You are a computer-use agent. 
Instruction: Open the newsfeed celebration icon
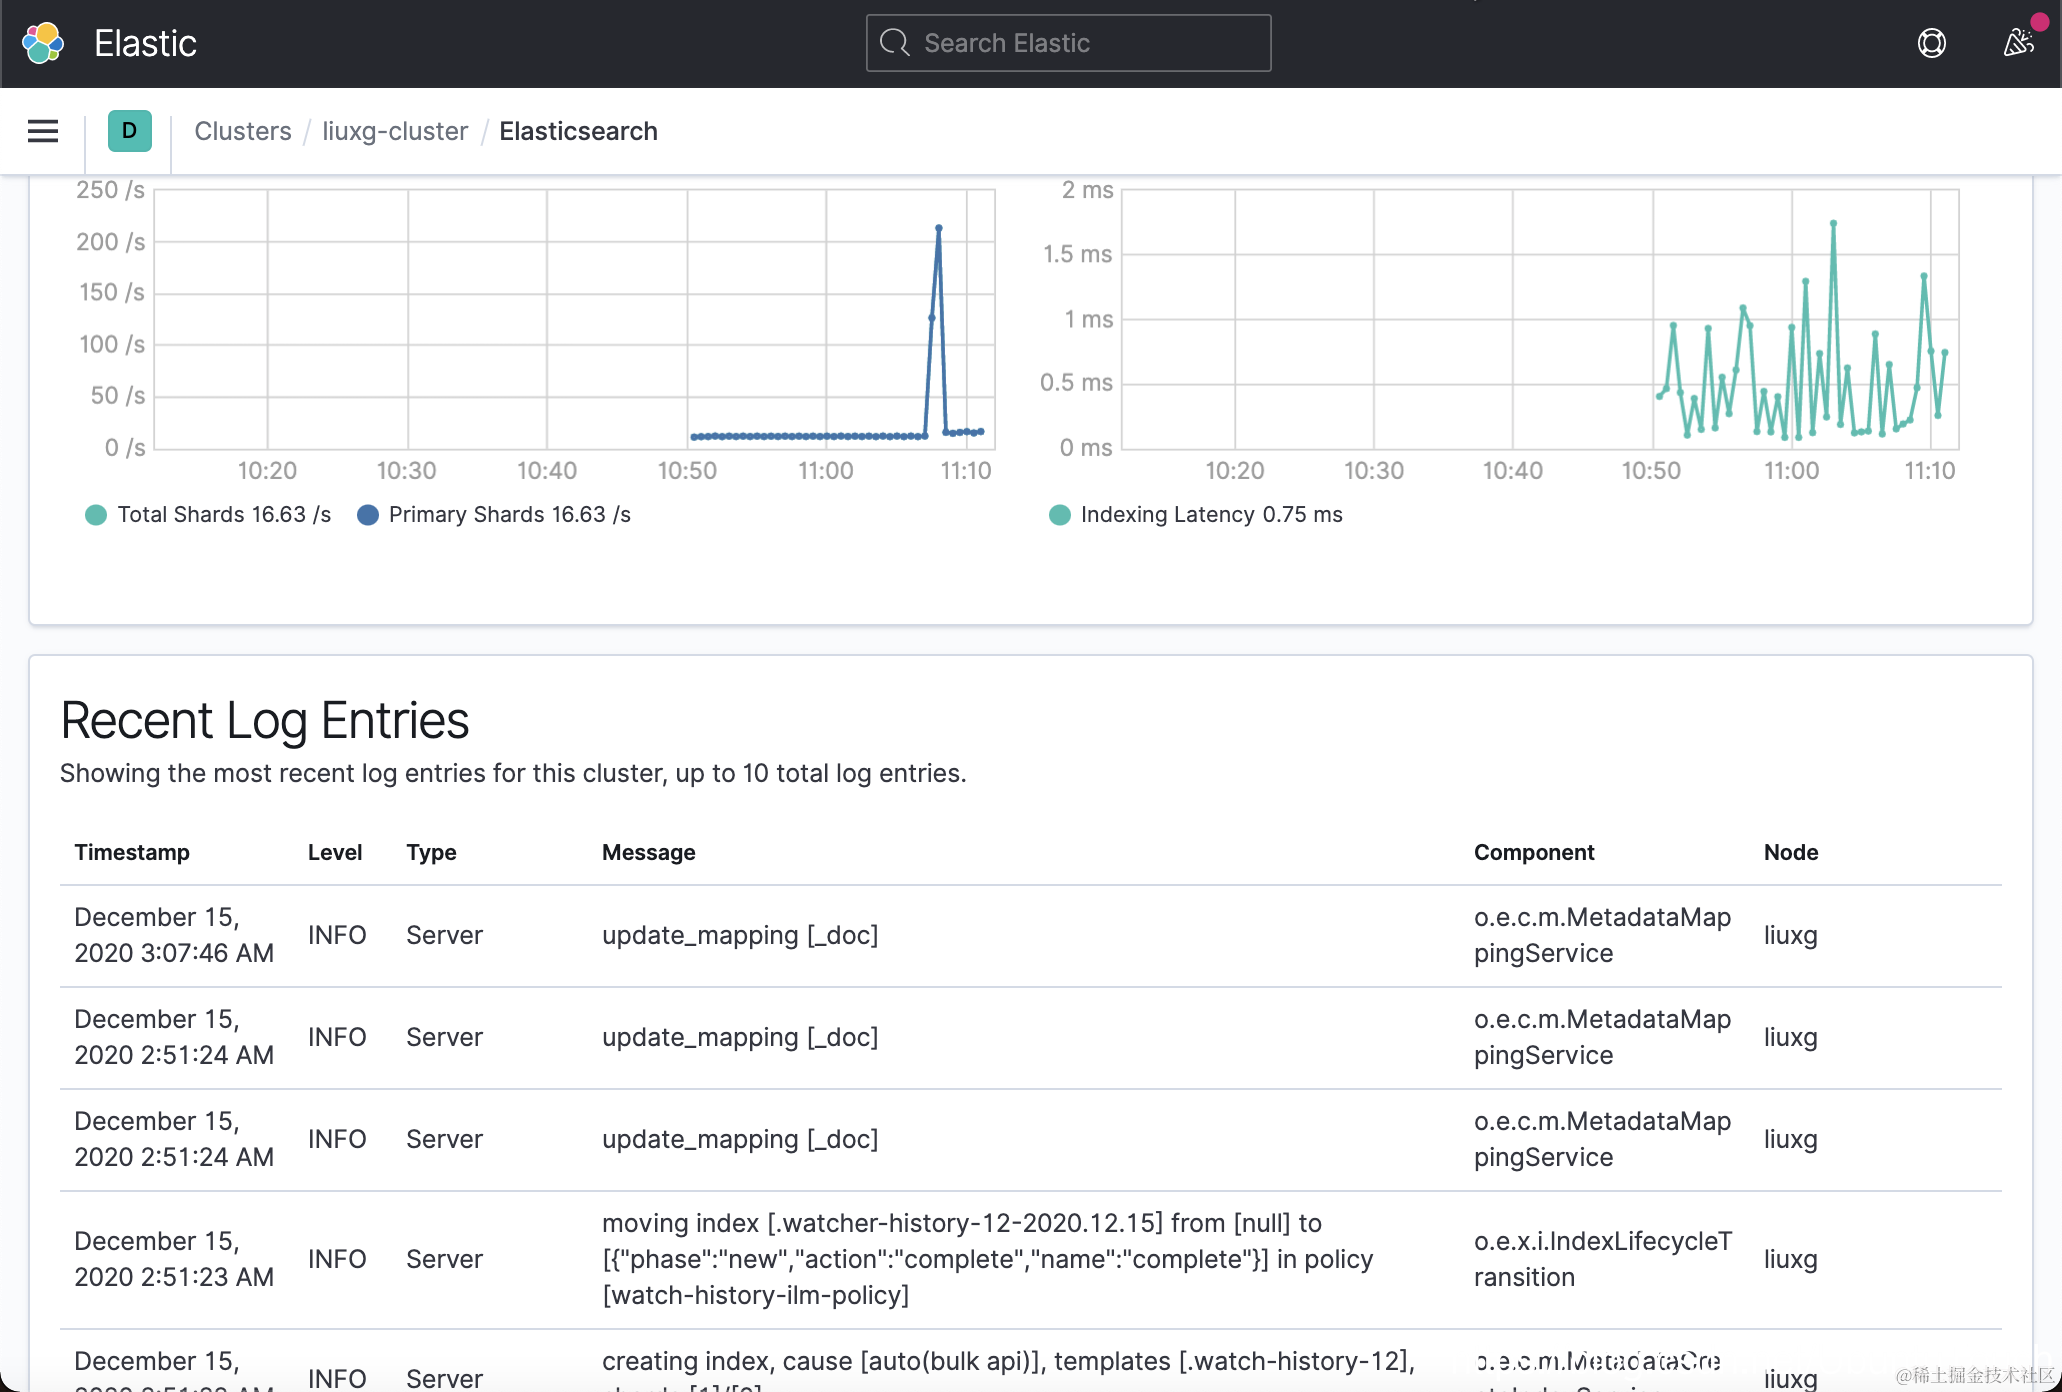2019,43
